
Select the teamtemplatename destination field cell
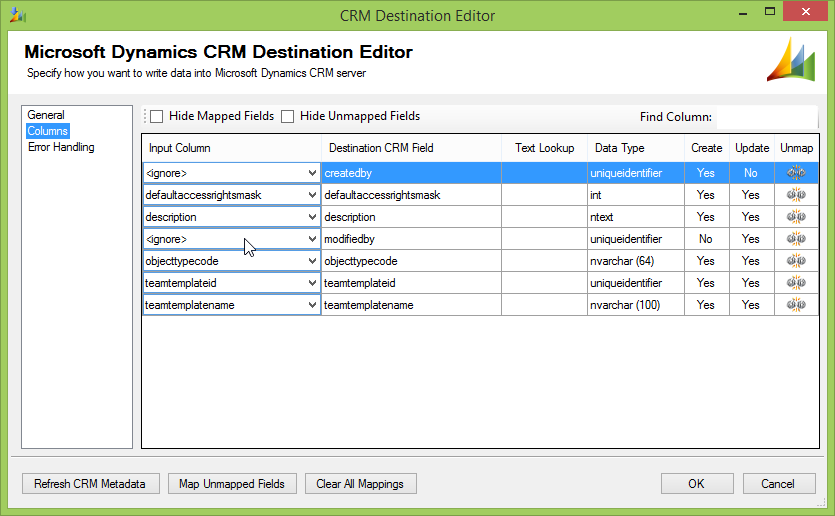coord(412,305)
